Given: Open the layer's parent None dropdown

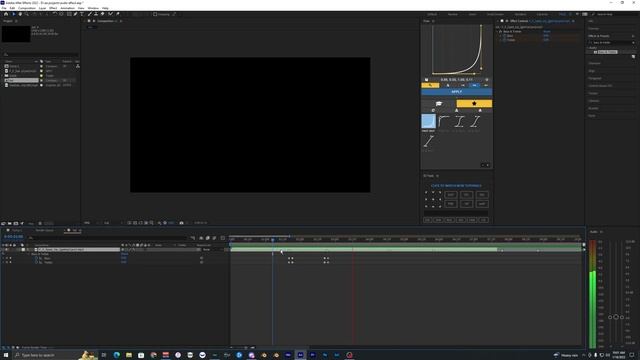Looking at the screenshot, I should 212,249.
